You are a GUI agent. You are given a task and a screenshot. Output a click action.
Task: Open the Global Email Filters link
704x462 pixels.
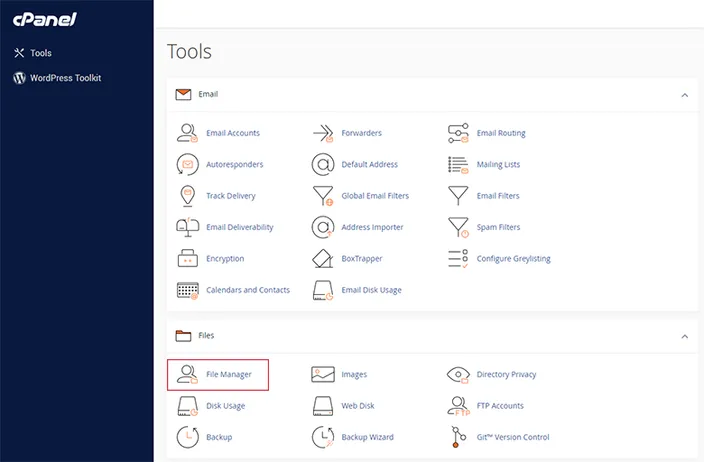tap(375, 196)
